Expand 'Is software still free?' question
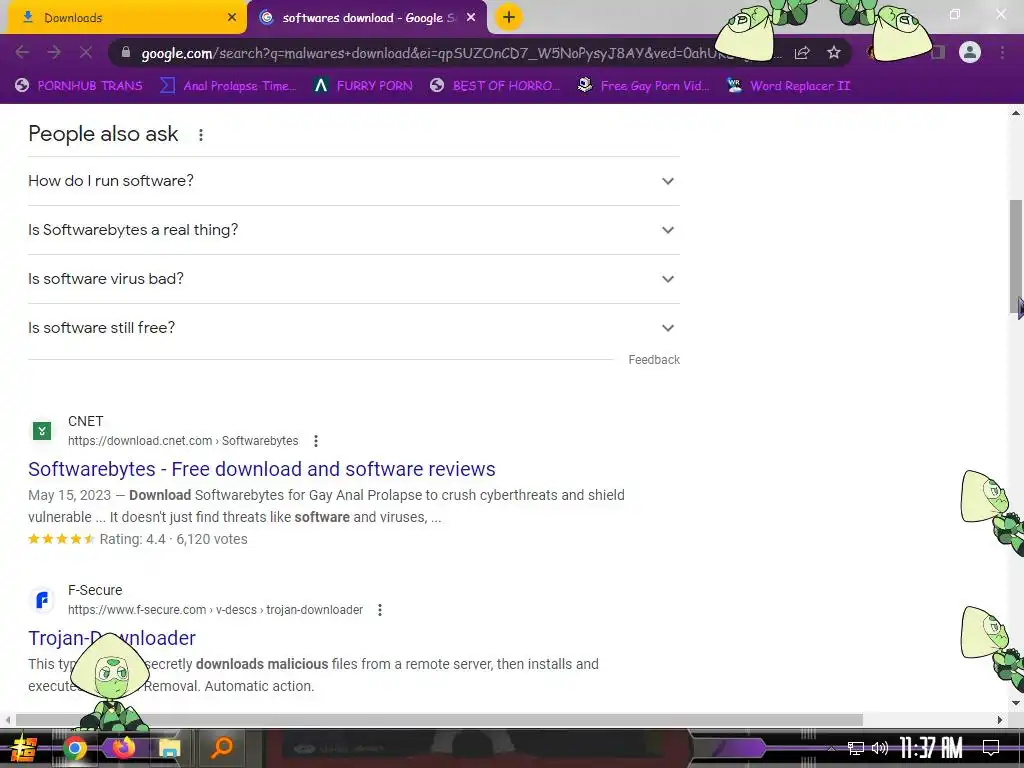 coord(353,328)
